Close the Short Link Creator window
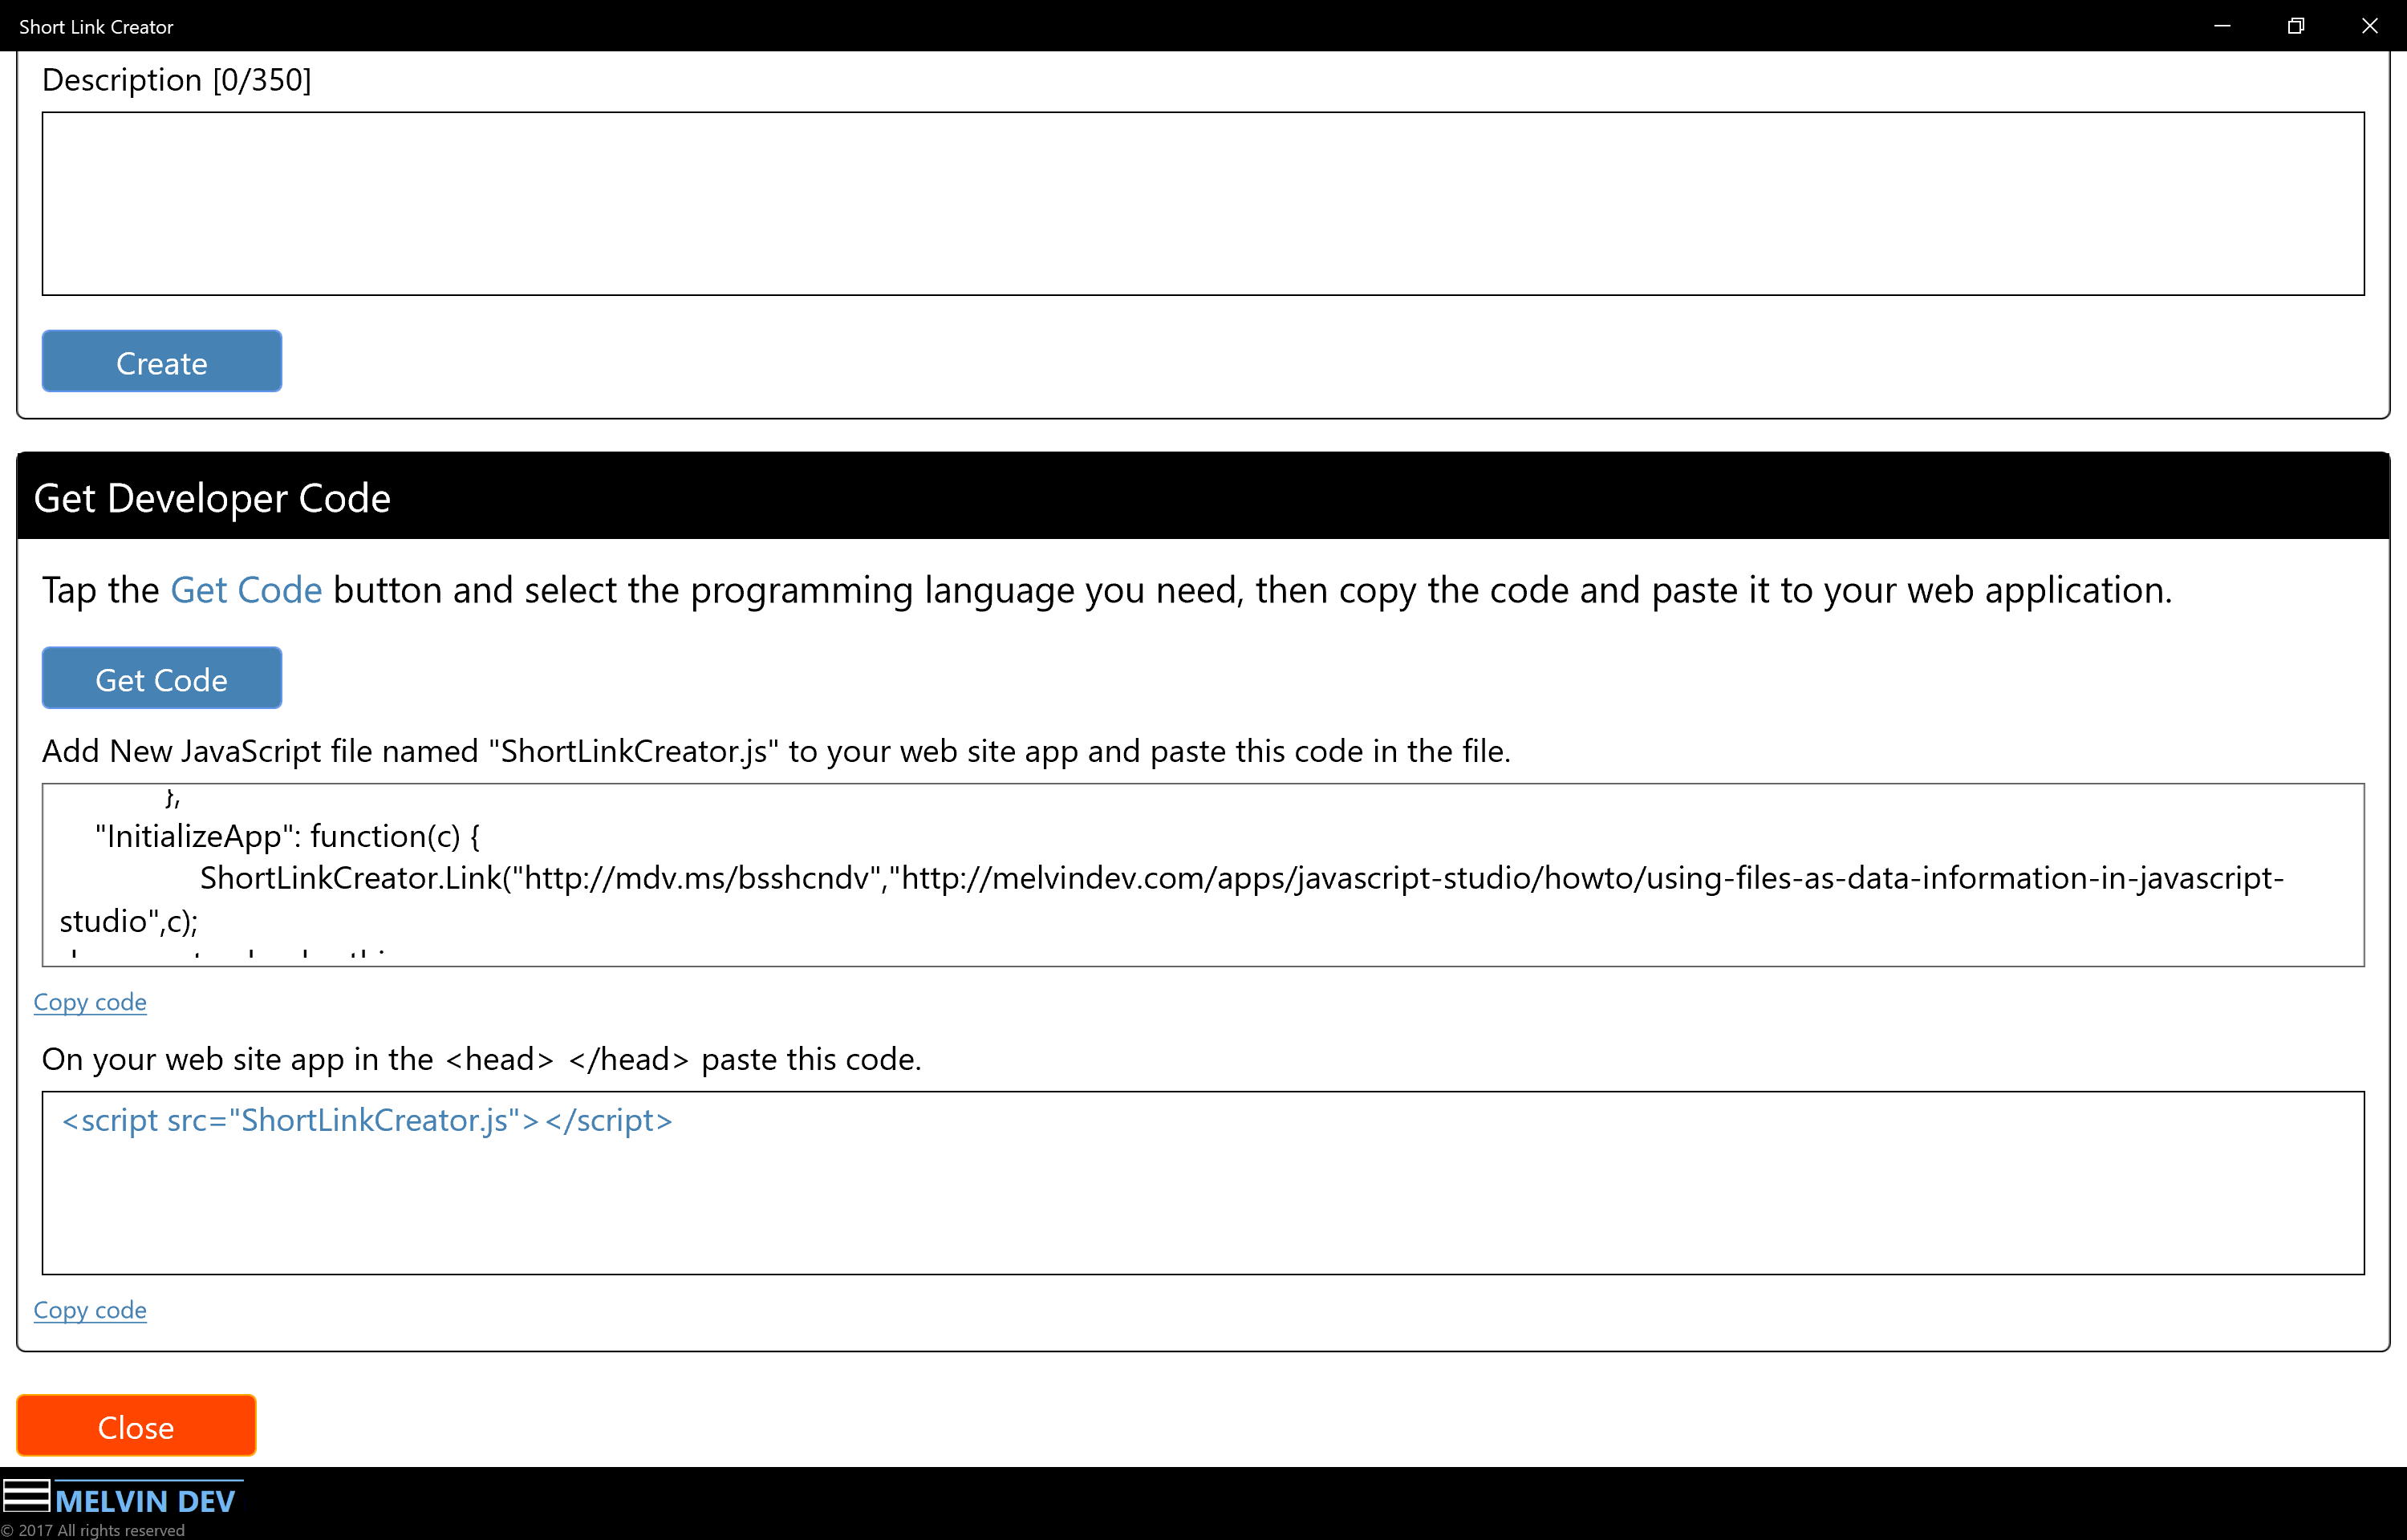Viewport: 2407px width, 1540px height. coord(2370,26)
